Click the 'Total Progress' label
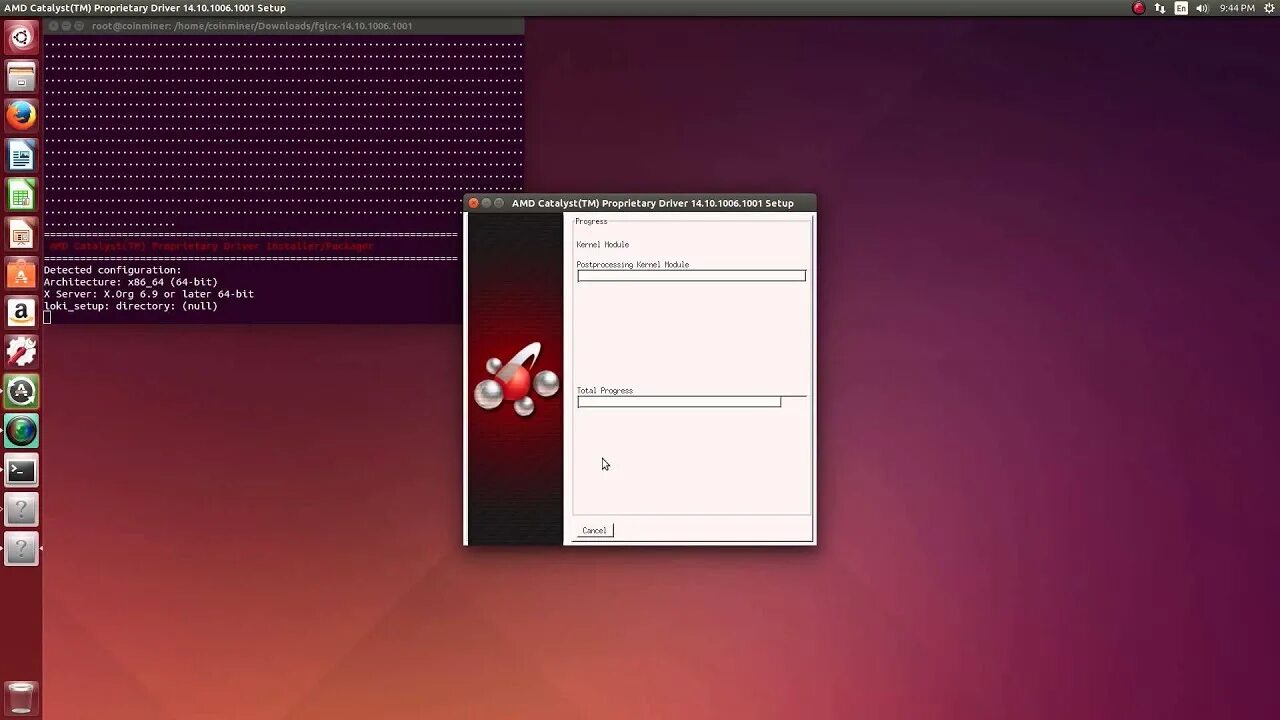This screenshot has width=1280, height=720. pos(604,391)
